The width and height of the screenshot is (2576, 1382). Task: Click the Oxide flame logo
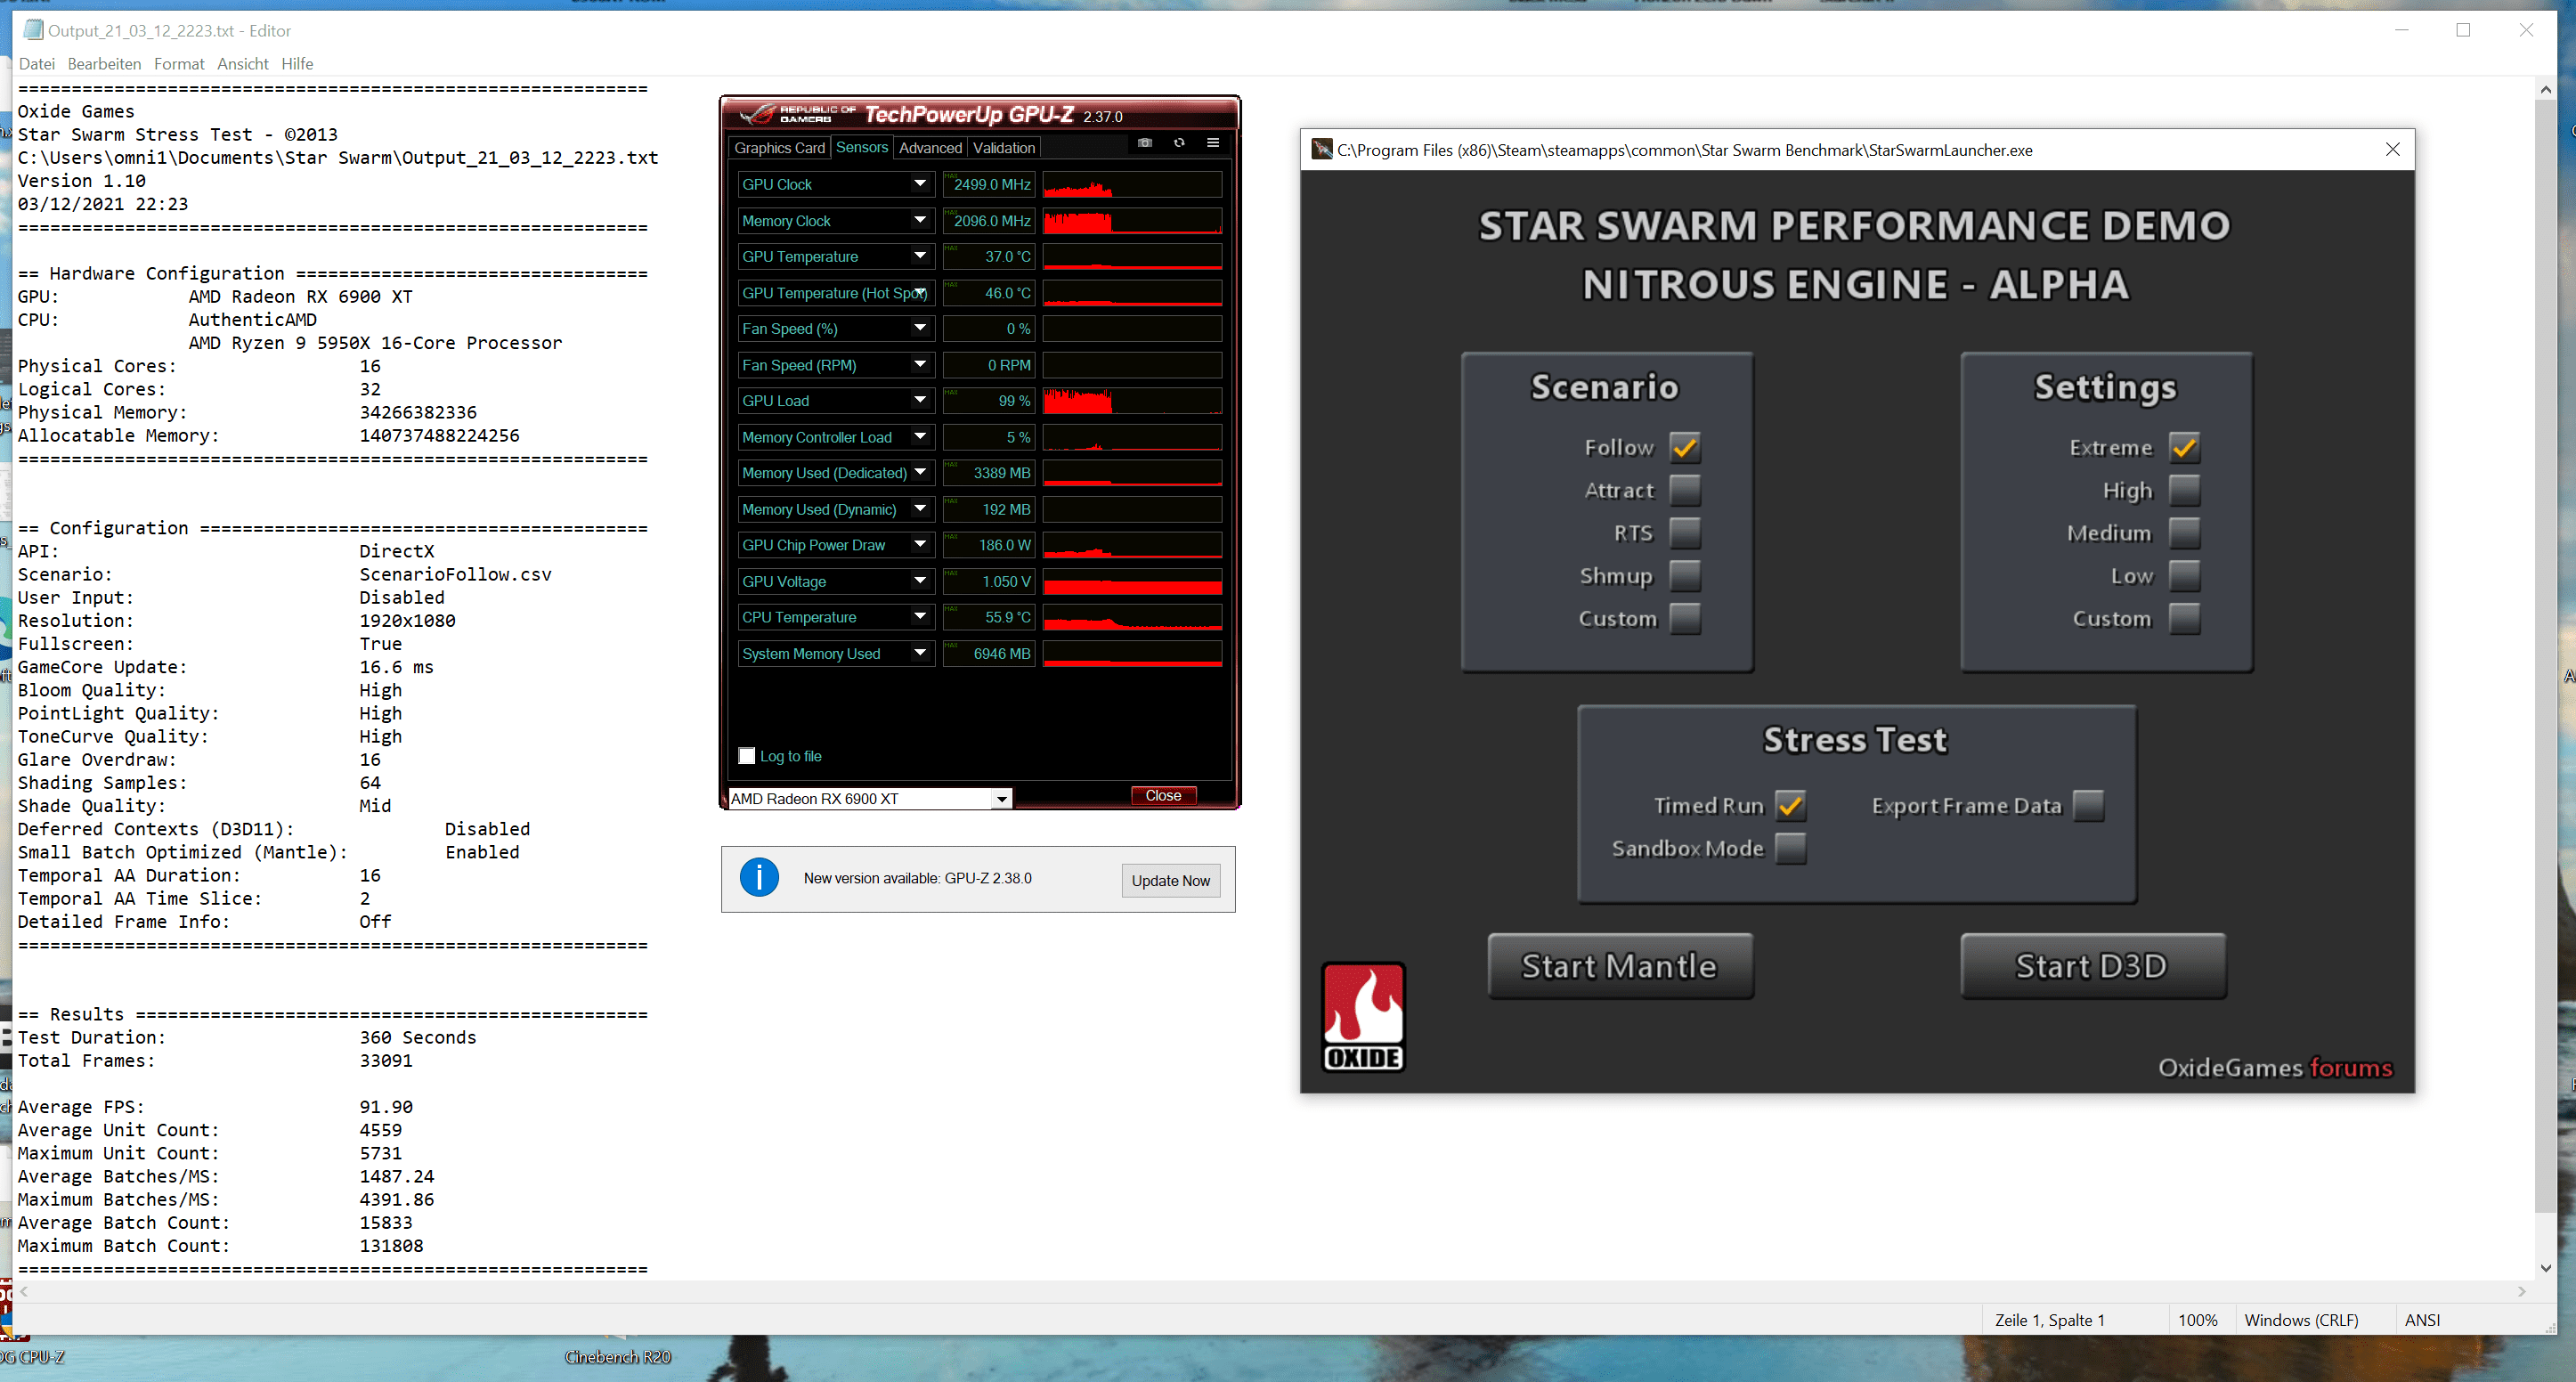[1363, 1017]
